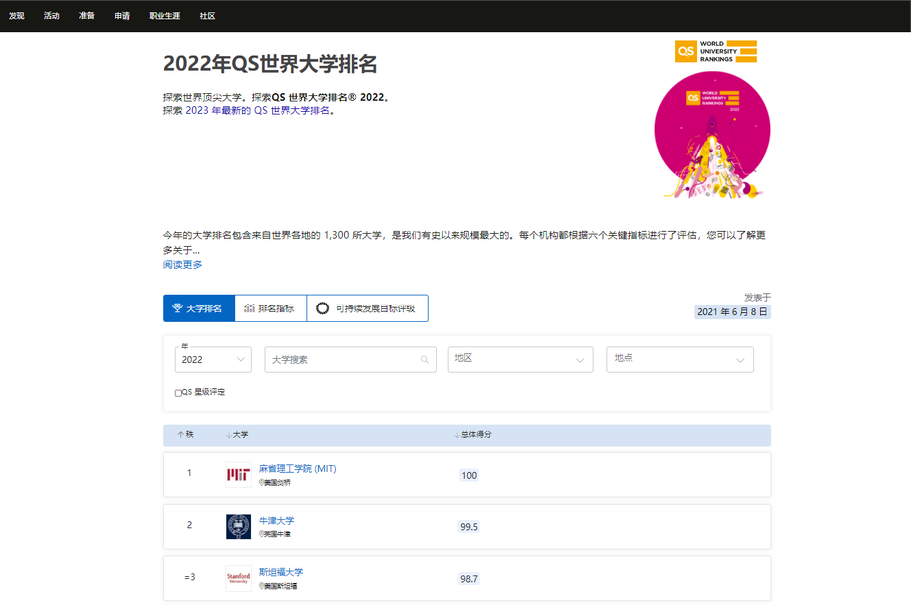Enable the QS 星级评定 checkbox
Image resolution: width=911 pixels, height=607 pixels.
point(178,393)
